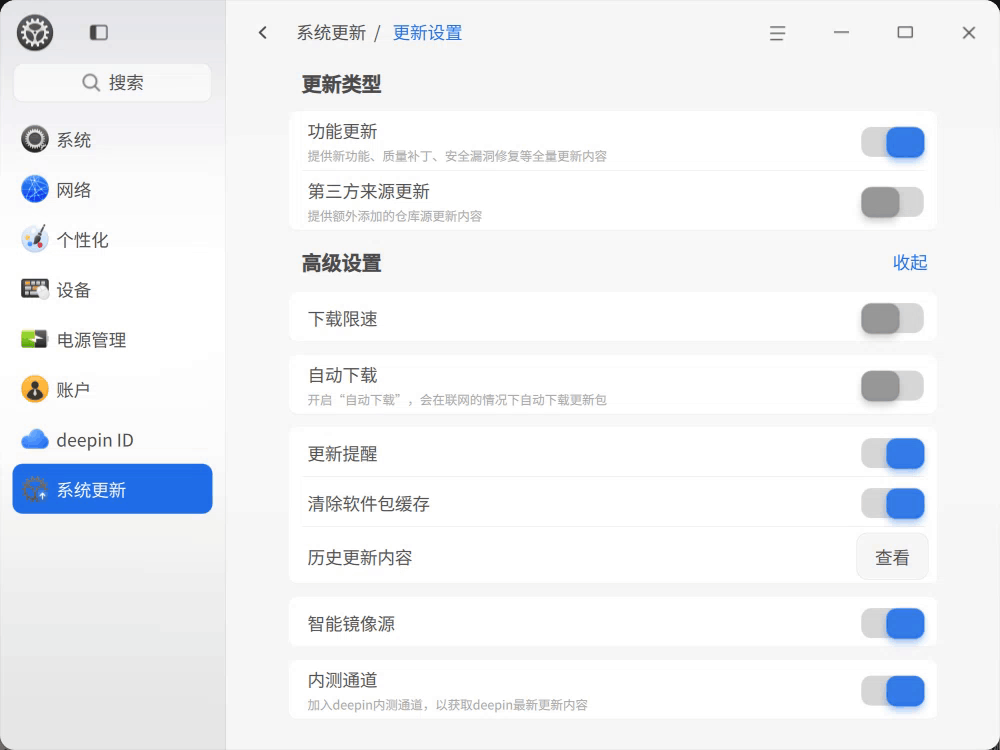Turn off the 内测通道 toggle
This screenshot has width=1000, height=750.
pyautogui.click(x=892, y=691)
